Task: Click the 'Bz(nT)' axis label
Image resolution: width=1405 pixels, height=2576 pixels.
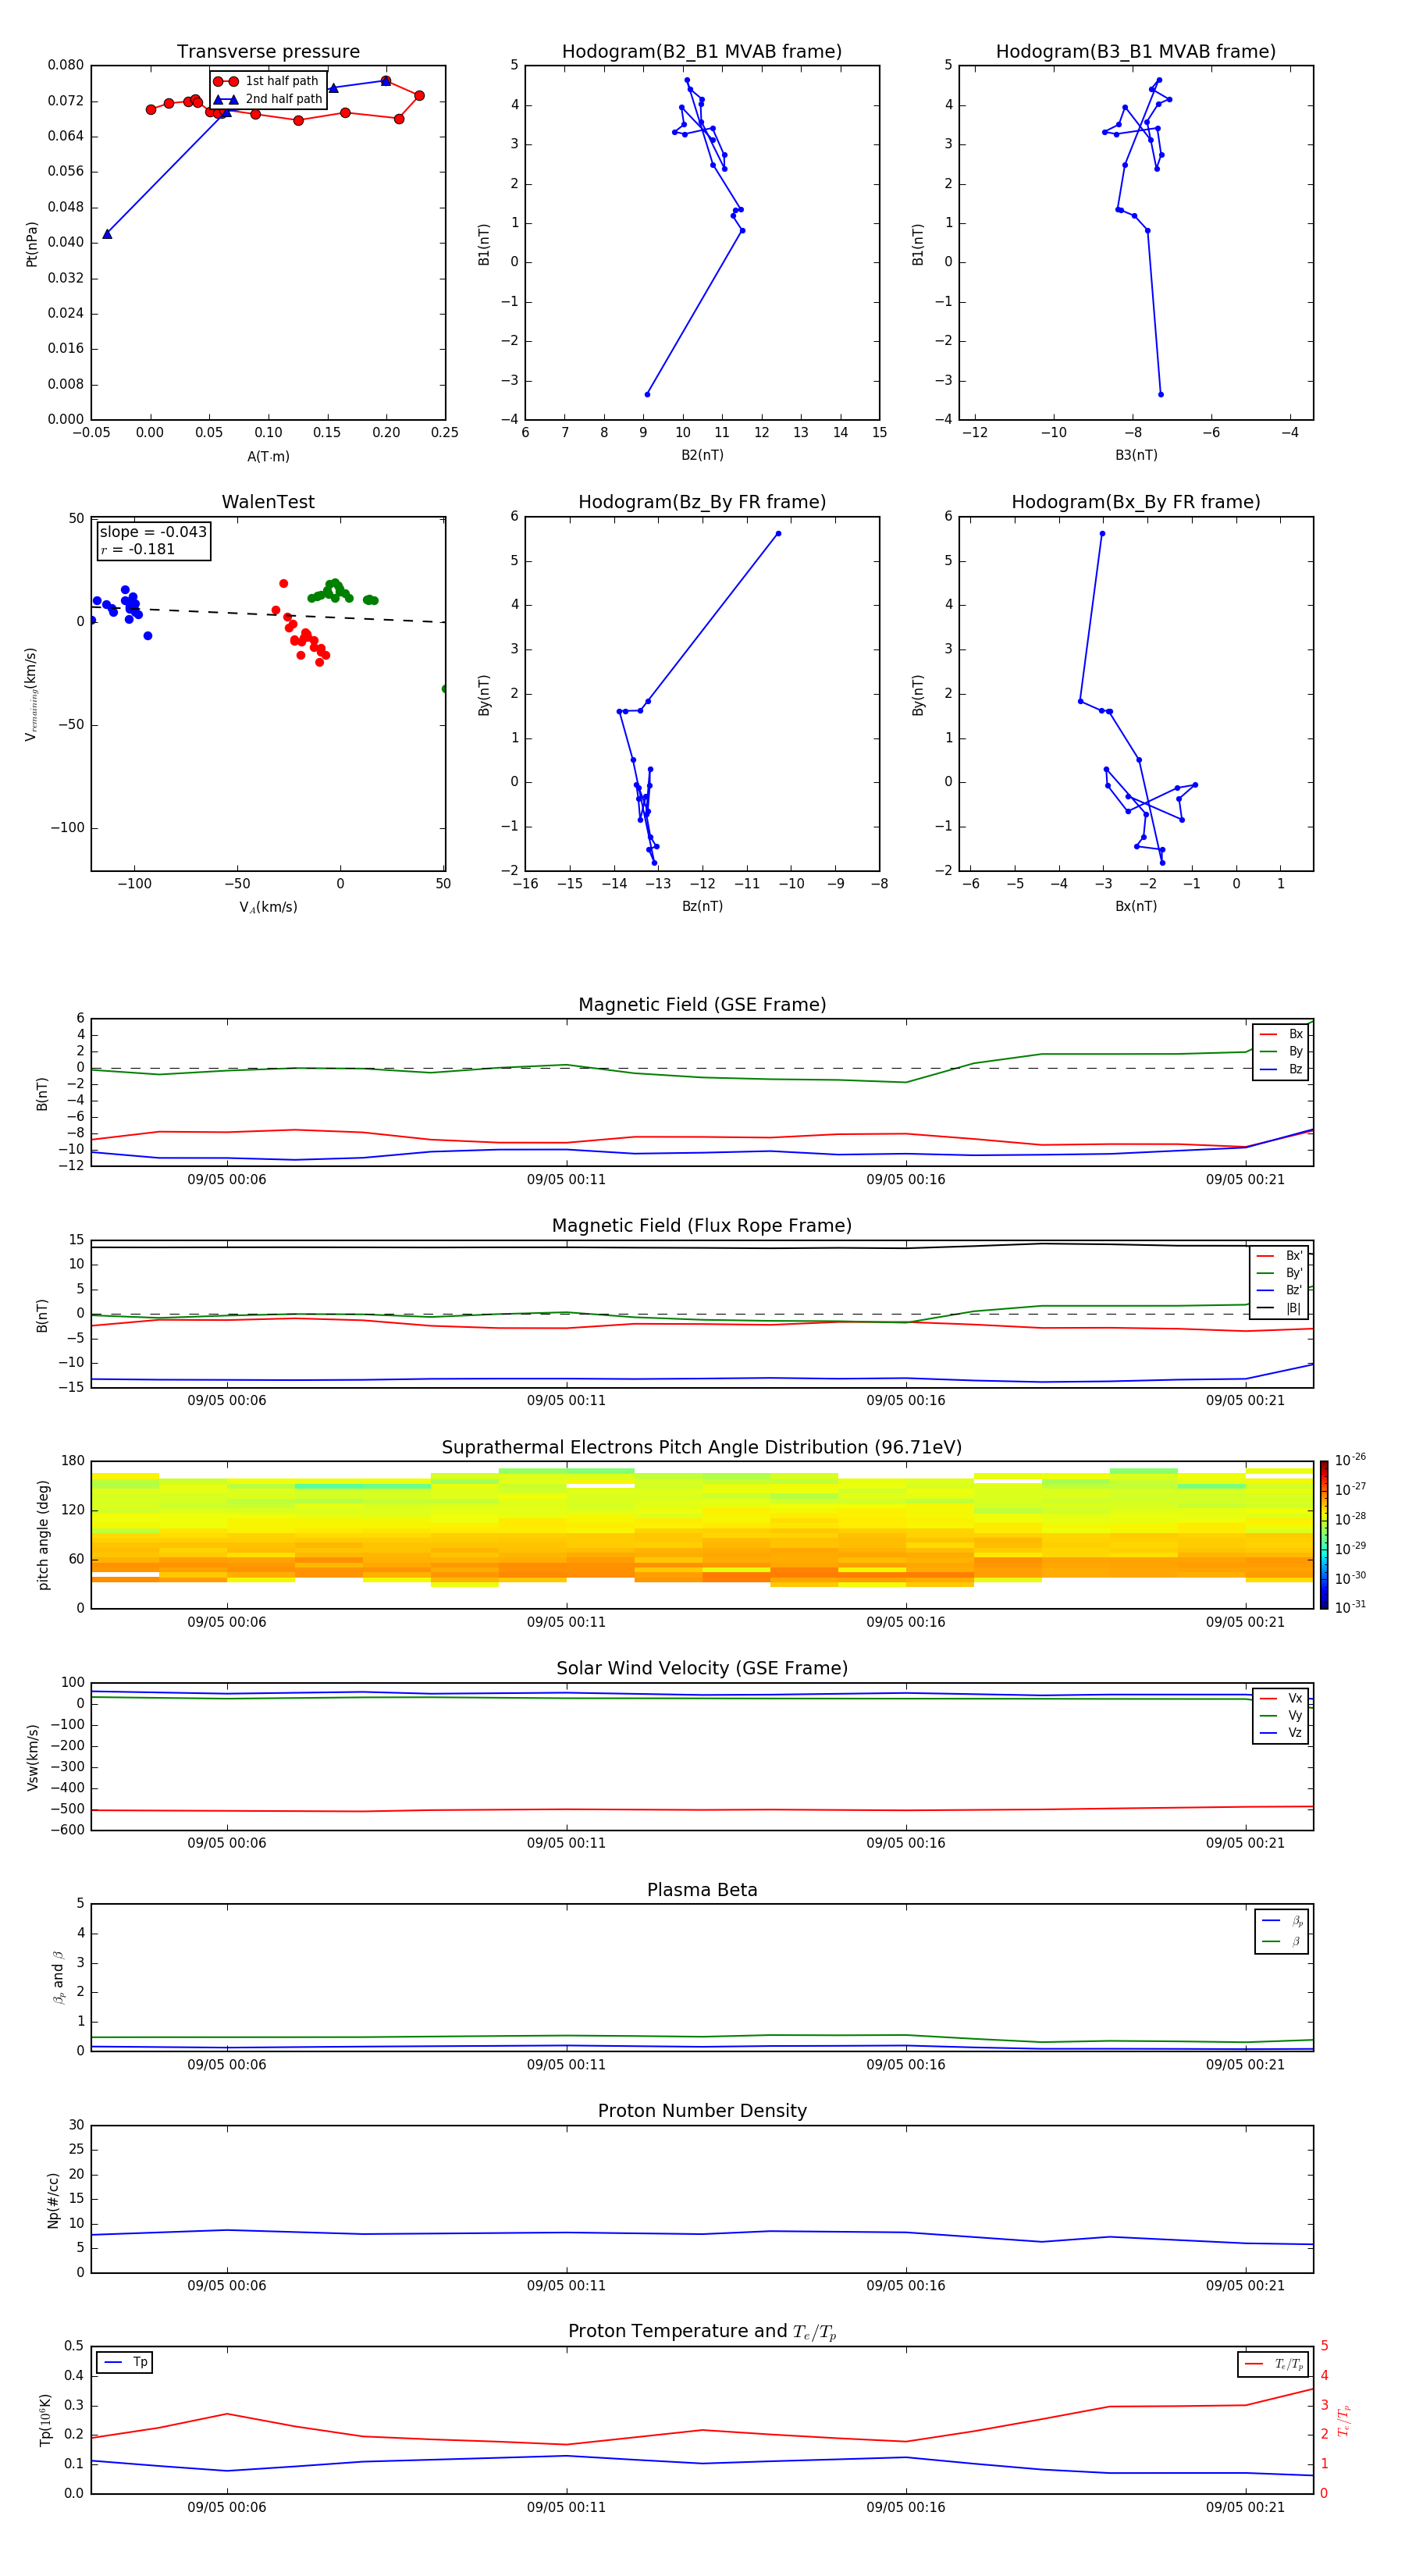Action: [x=702, y=906]
